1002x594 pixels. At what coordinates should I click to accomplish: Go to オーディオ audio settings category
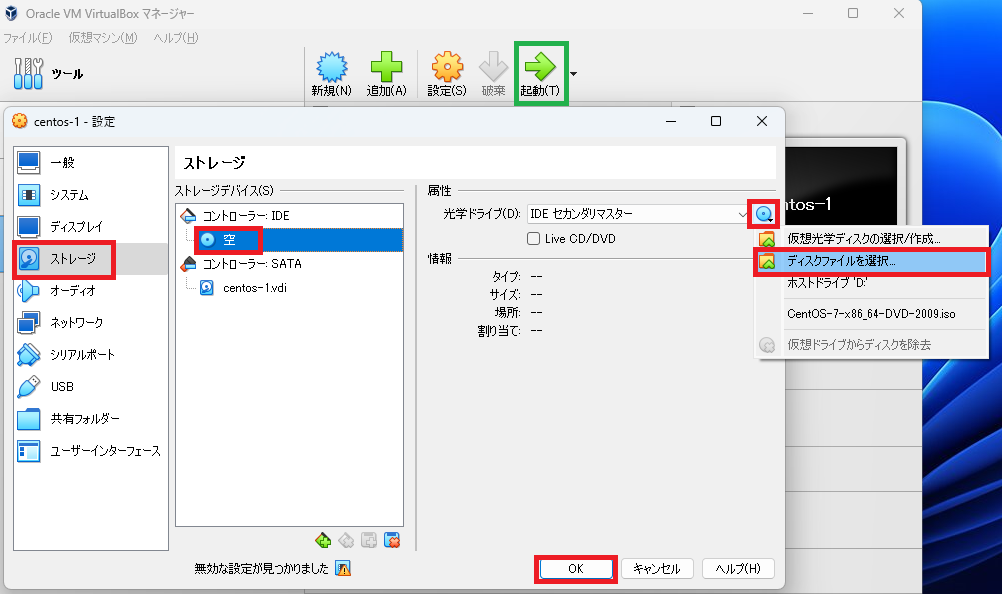pyautogui.click(x=91, y=291)
